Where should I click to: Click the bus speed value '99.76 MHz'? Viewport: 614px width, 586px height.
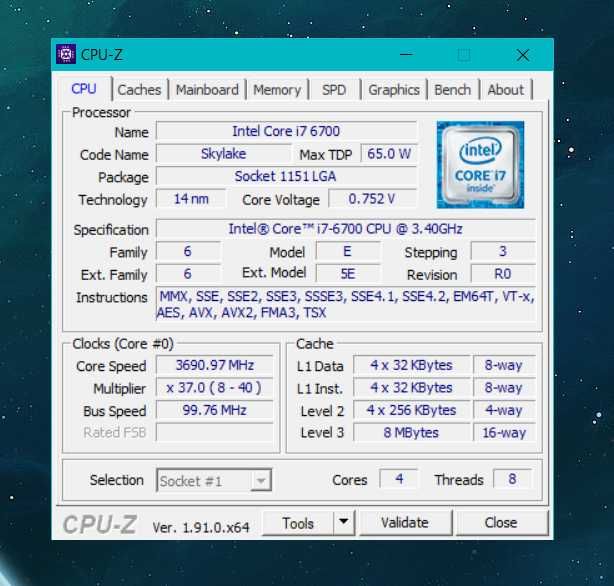coord(215,410)
